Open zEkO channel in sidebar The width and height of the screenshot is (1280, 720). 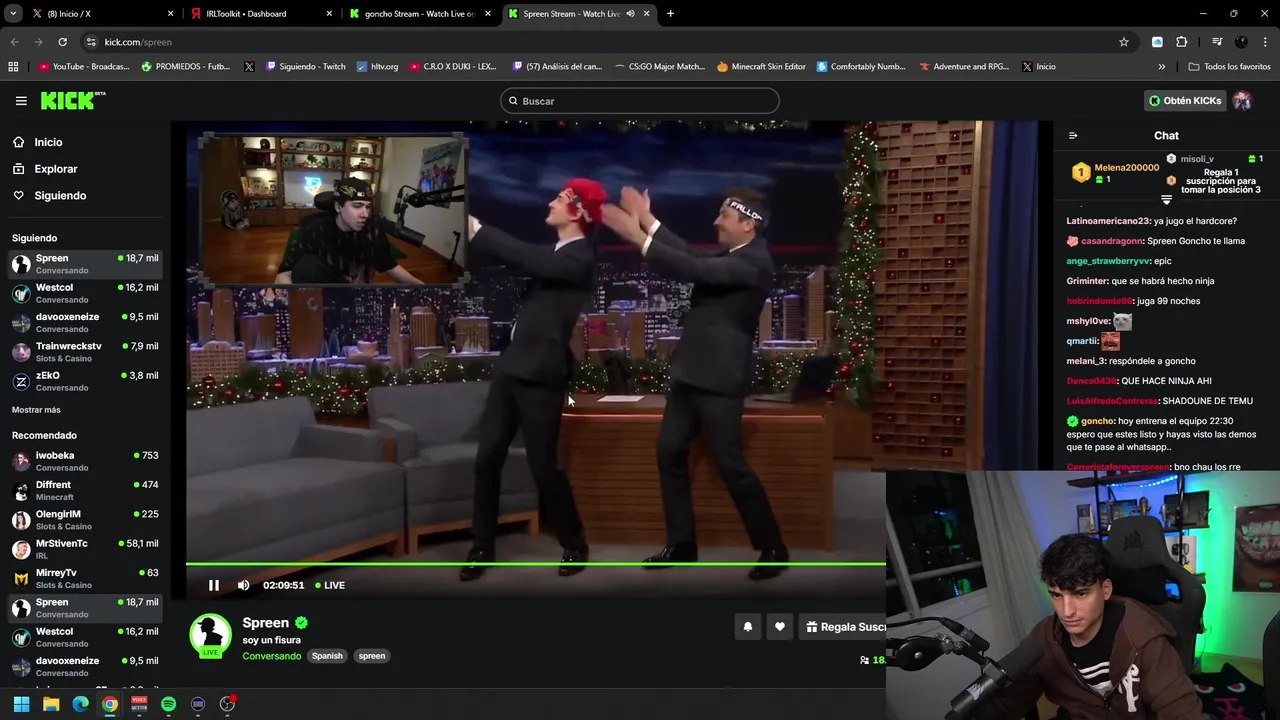coord(85,381)
